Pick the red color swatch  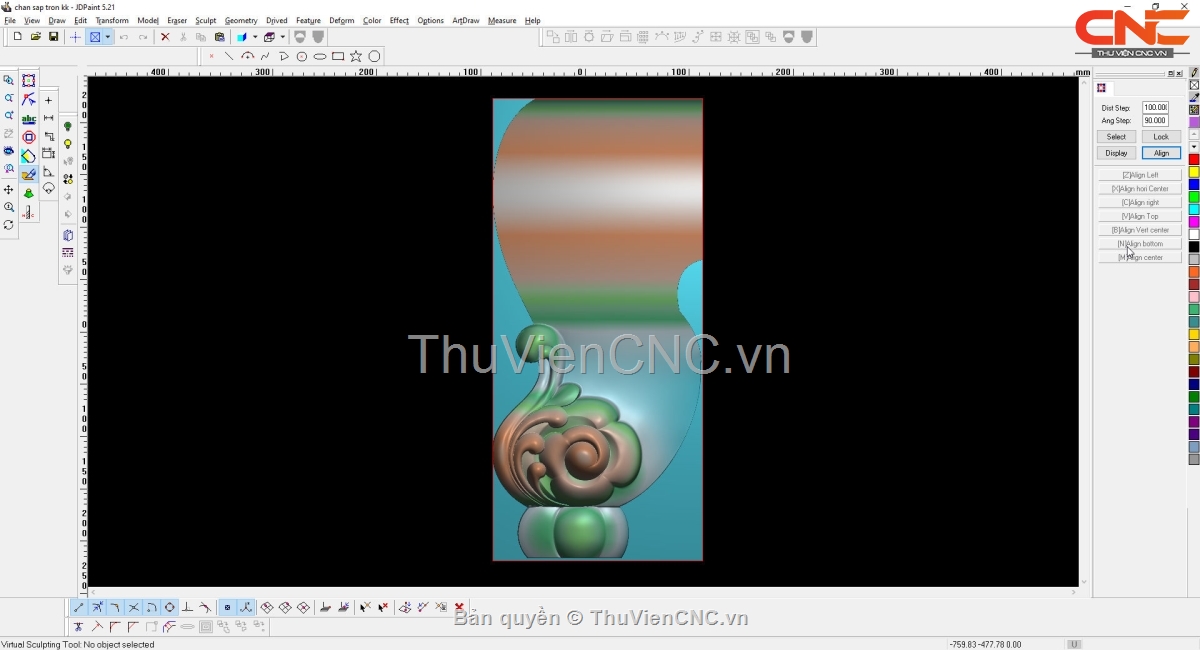click(1194, 160)
